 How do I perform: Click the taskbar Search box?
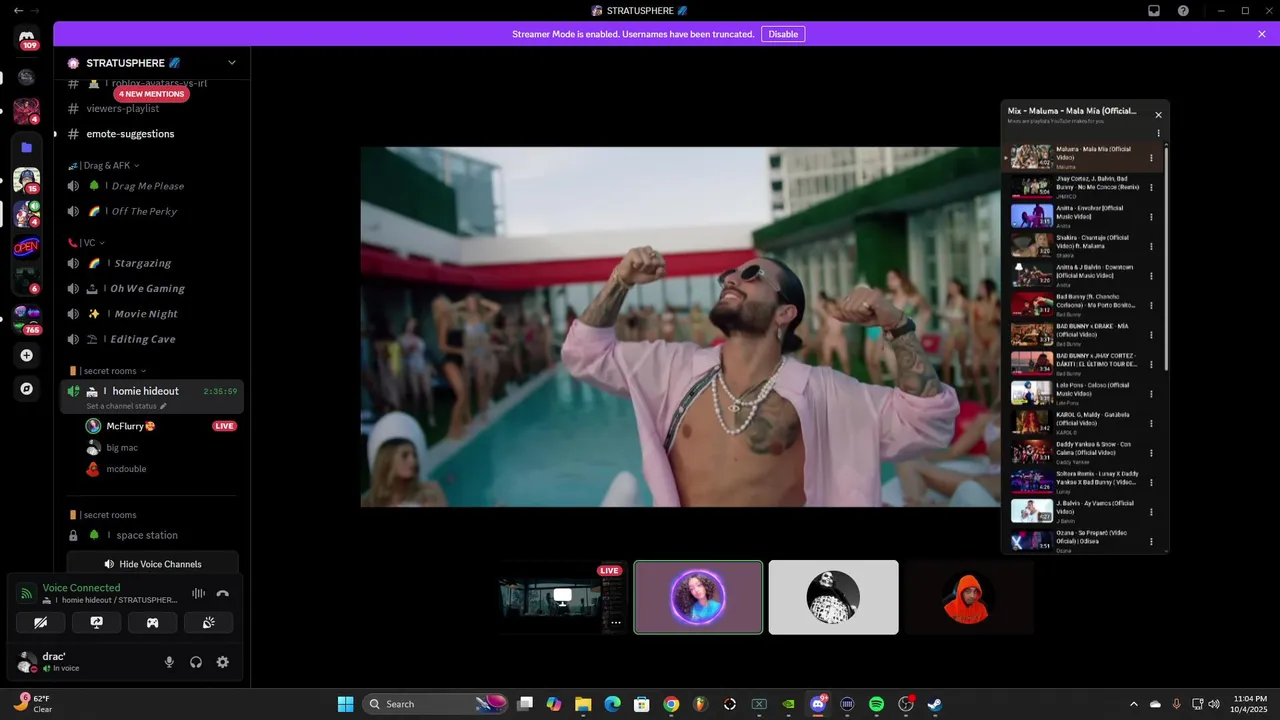point(435,704)
